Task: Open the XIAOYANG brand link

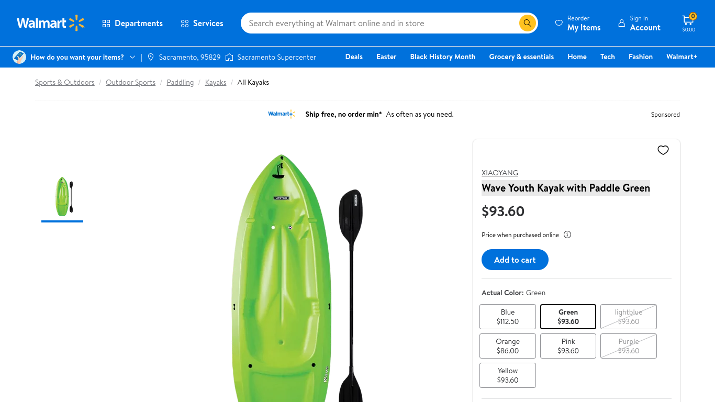Action: click(x=500, y=172)
